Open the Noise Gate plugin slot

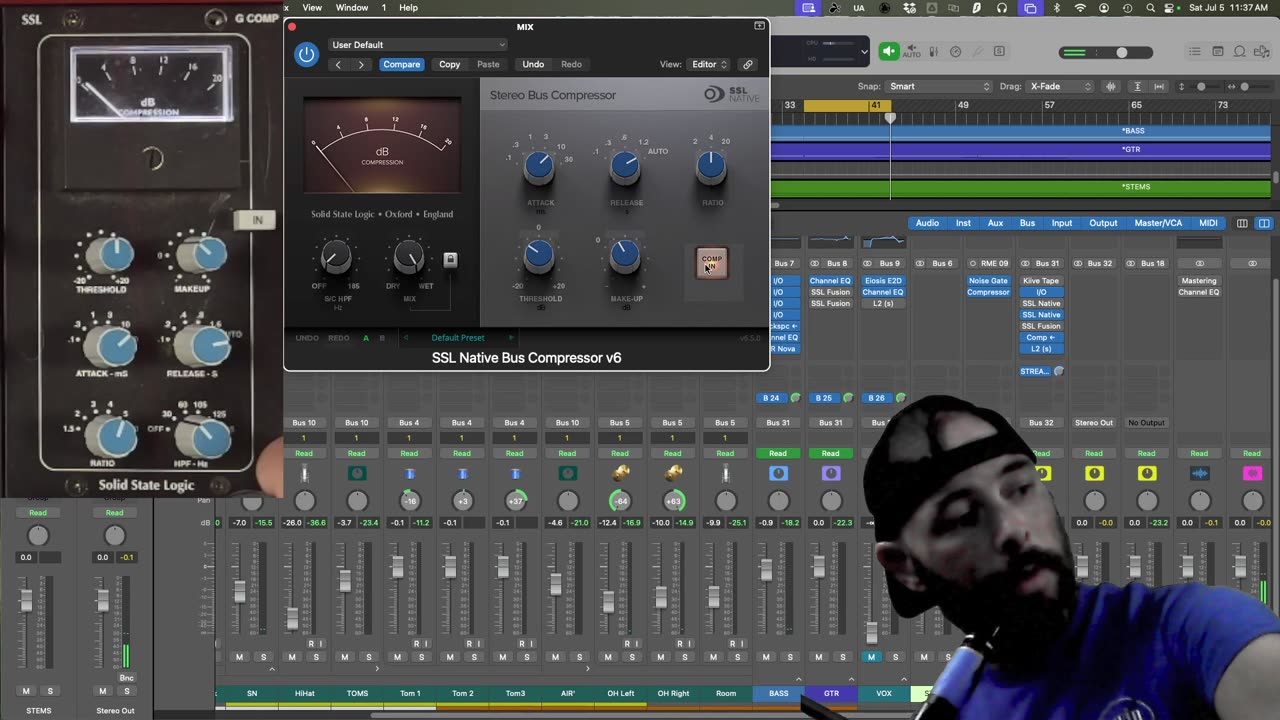click(988, 281)
